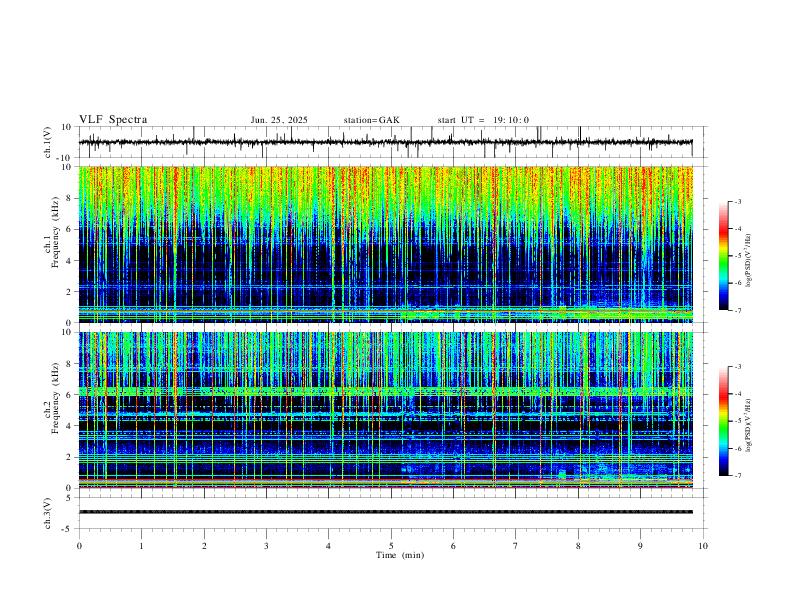This screenshot has height=612, width=792.
Task: Click the ch.1 colorbar log(PSD) label
Action: tap(749, 260)
